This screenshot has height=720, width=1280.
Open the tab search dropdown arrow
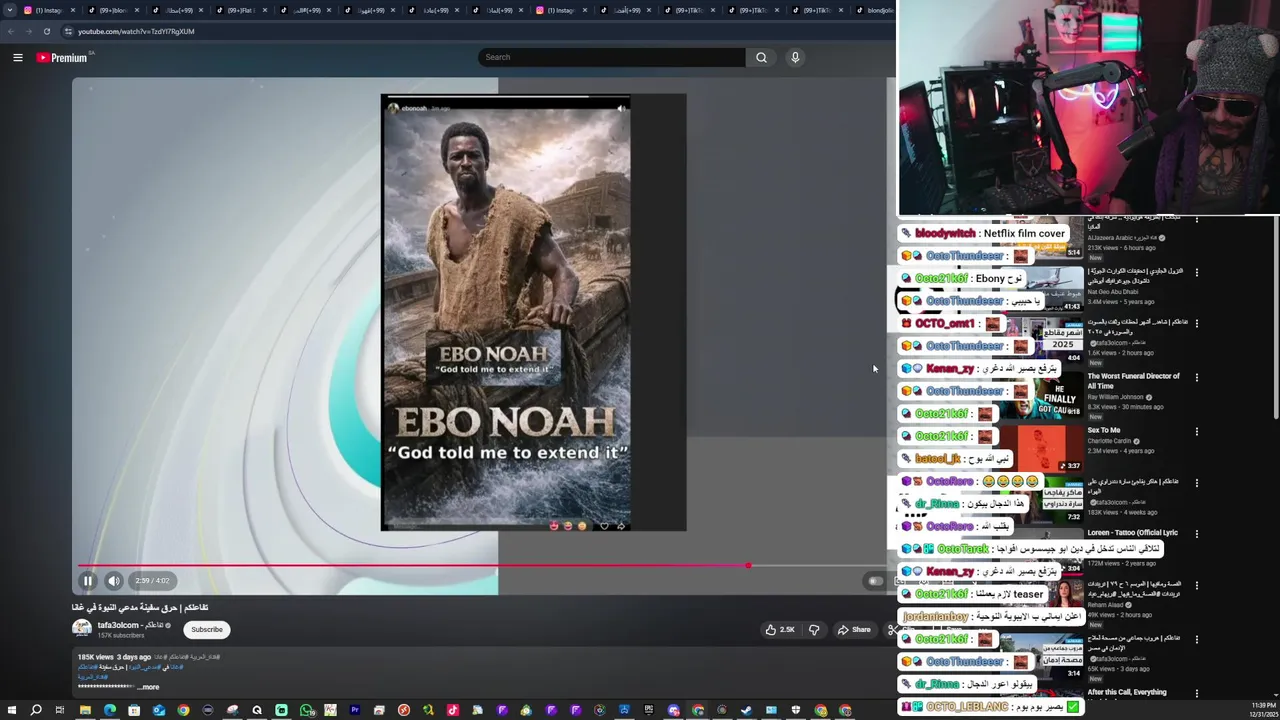[10, 10]
